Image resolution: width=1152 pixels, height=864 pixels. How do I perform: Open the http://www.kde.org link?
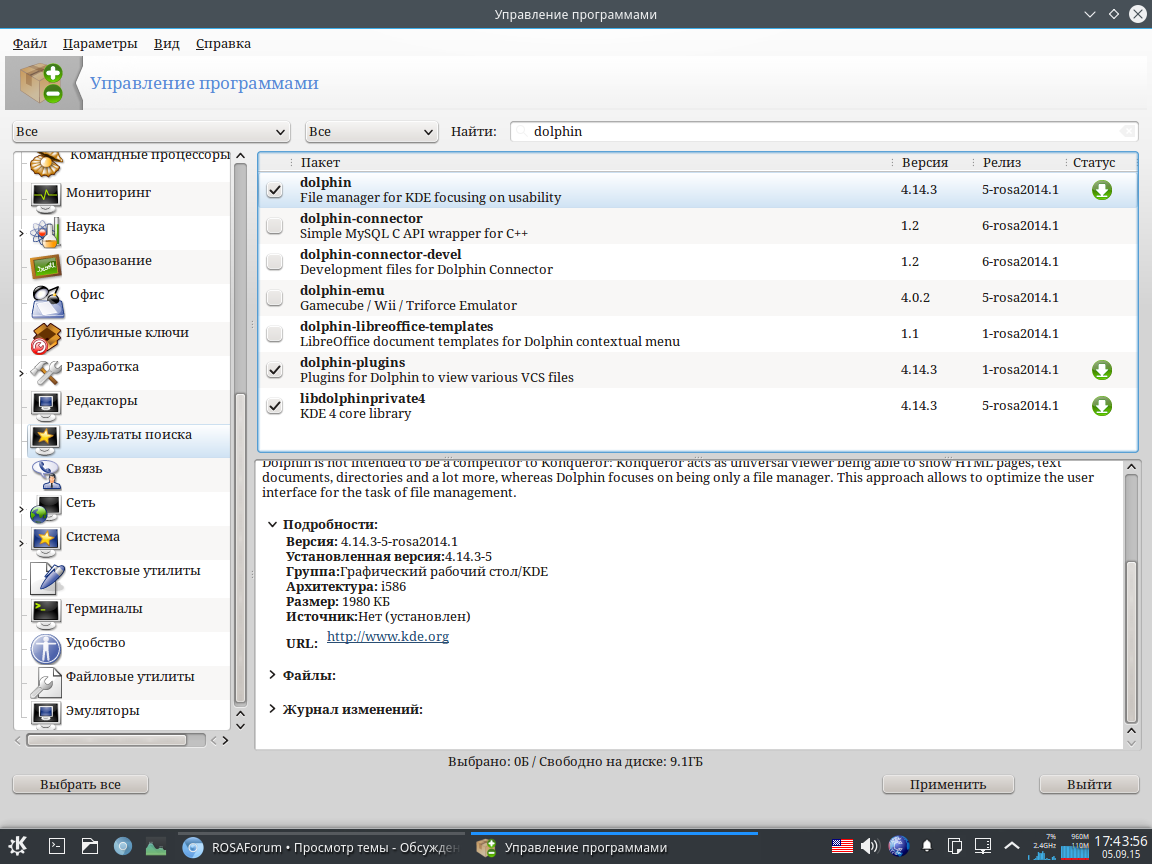point(388,637)
